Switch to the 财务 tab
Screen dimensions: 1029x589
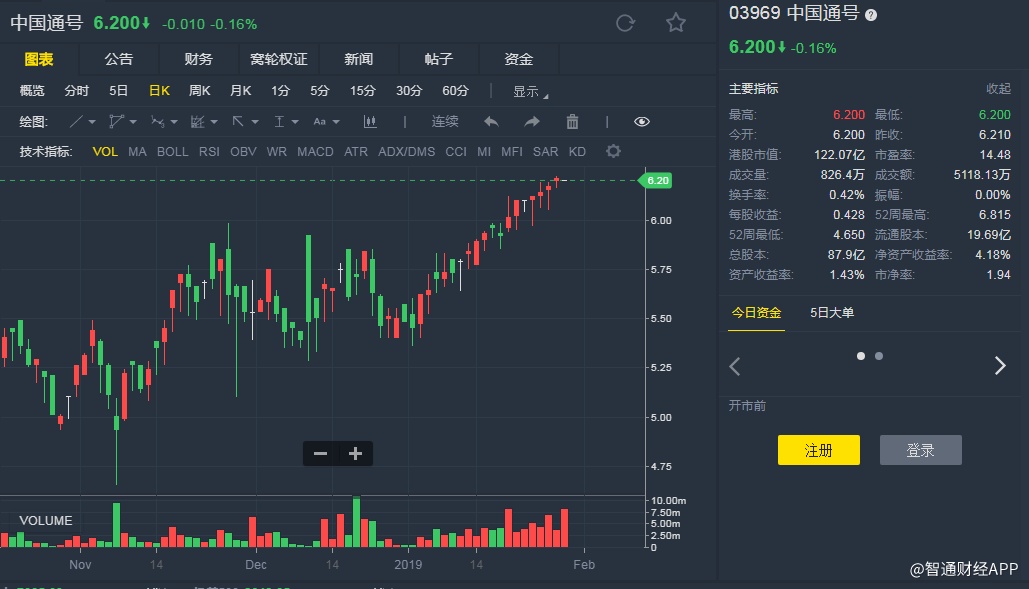[x=198, y=59]
